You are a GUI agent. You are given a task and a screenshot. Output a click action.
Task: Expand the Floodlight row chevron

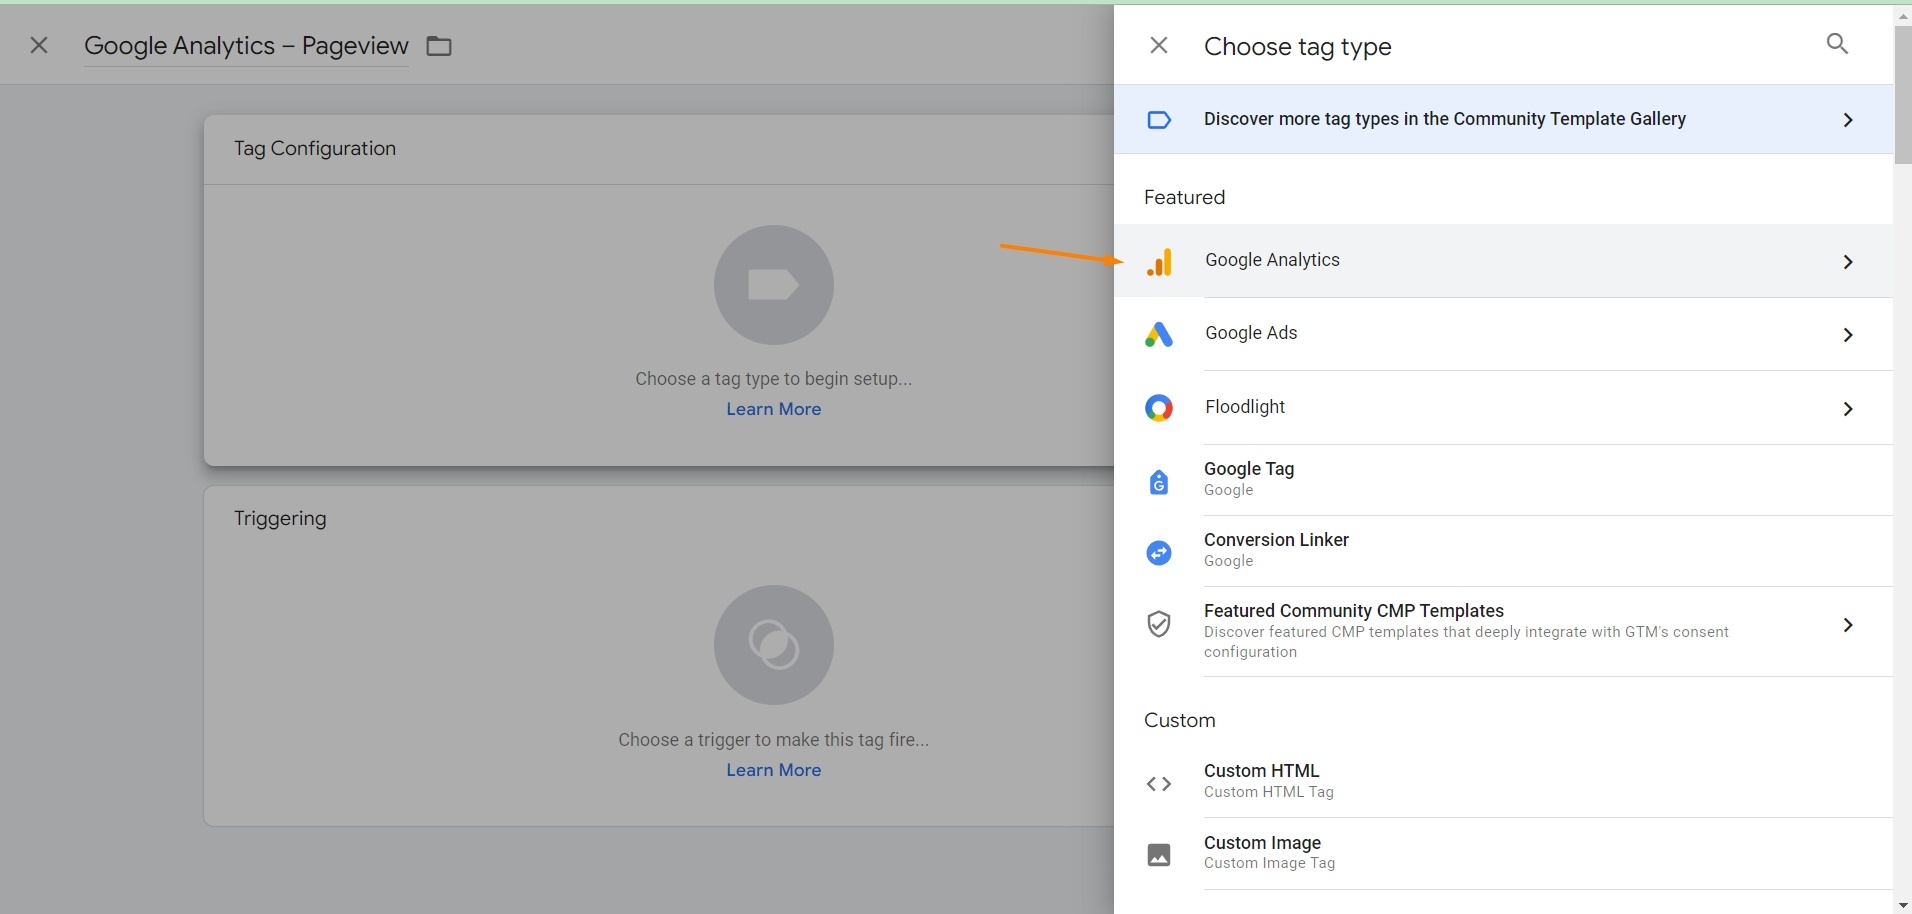point(1848,409)
